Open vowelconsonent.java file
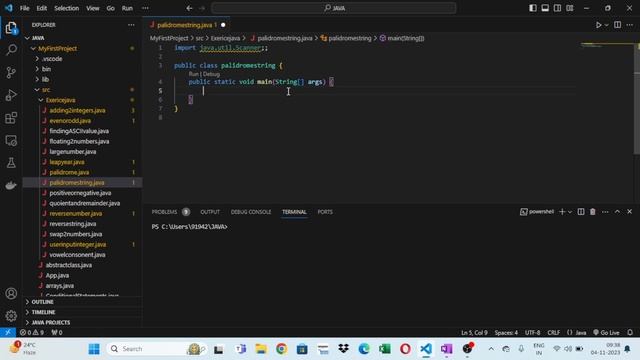This screenshot has height=360, width=640. 77,255
